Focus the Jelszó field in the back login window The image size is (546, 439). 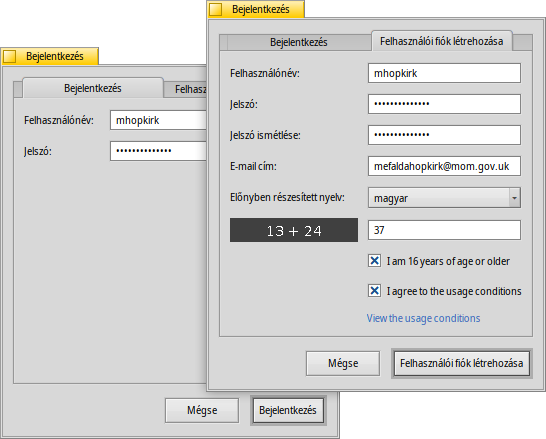(158, 151)
